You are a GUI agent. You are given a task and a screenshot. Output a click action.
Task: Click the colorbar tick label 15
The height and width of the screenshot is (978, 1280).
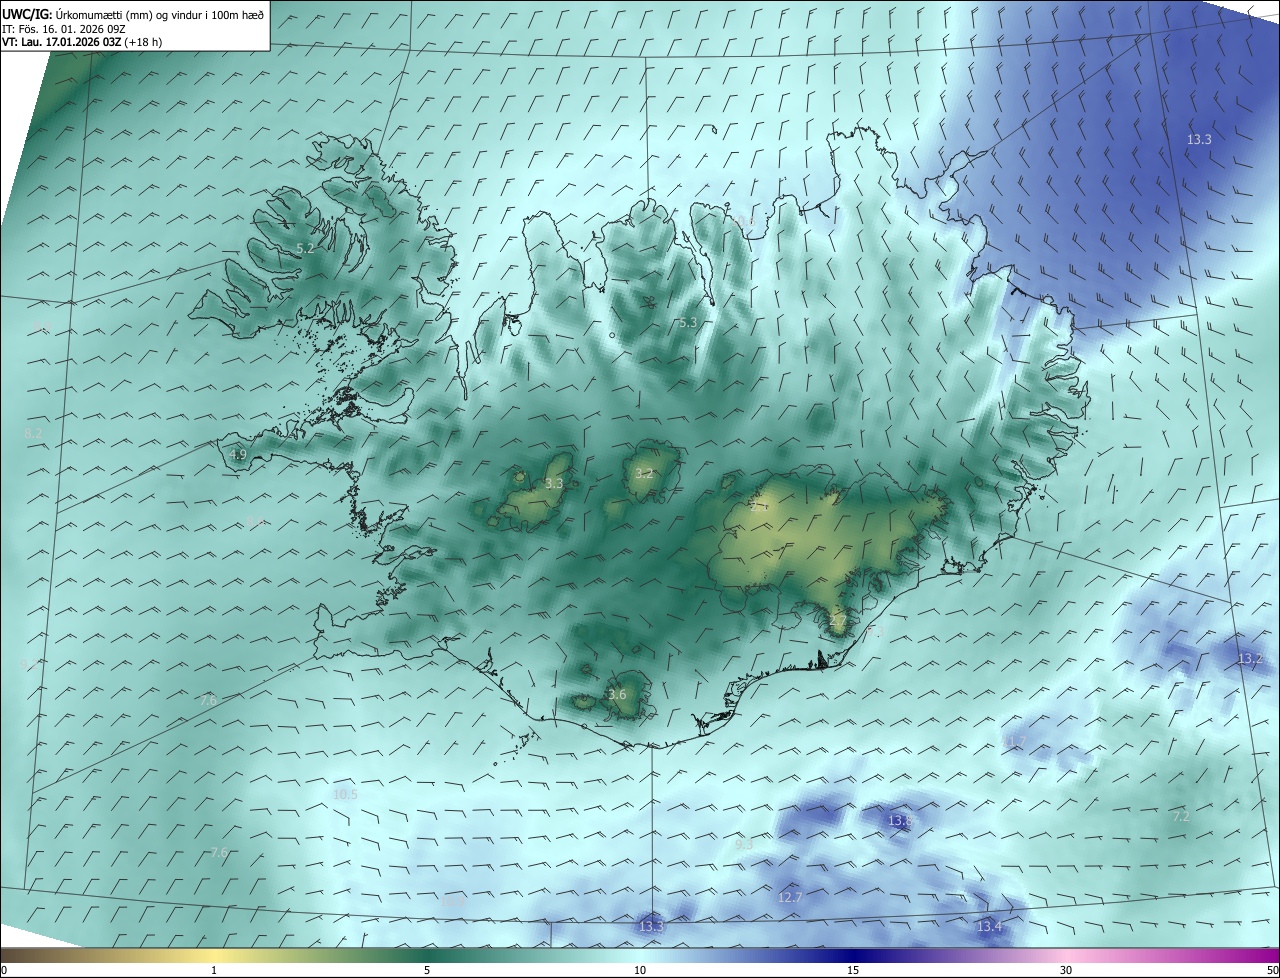[x=853, y=970]
